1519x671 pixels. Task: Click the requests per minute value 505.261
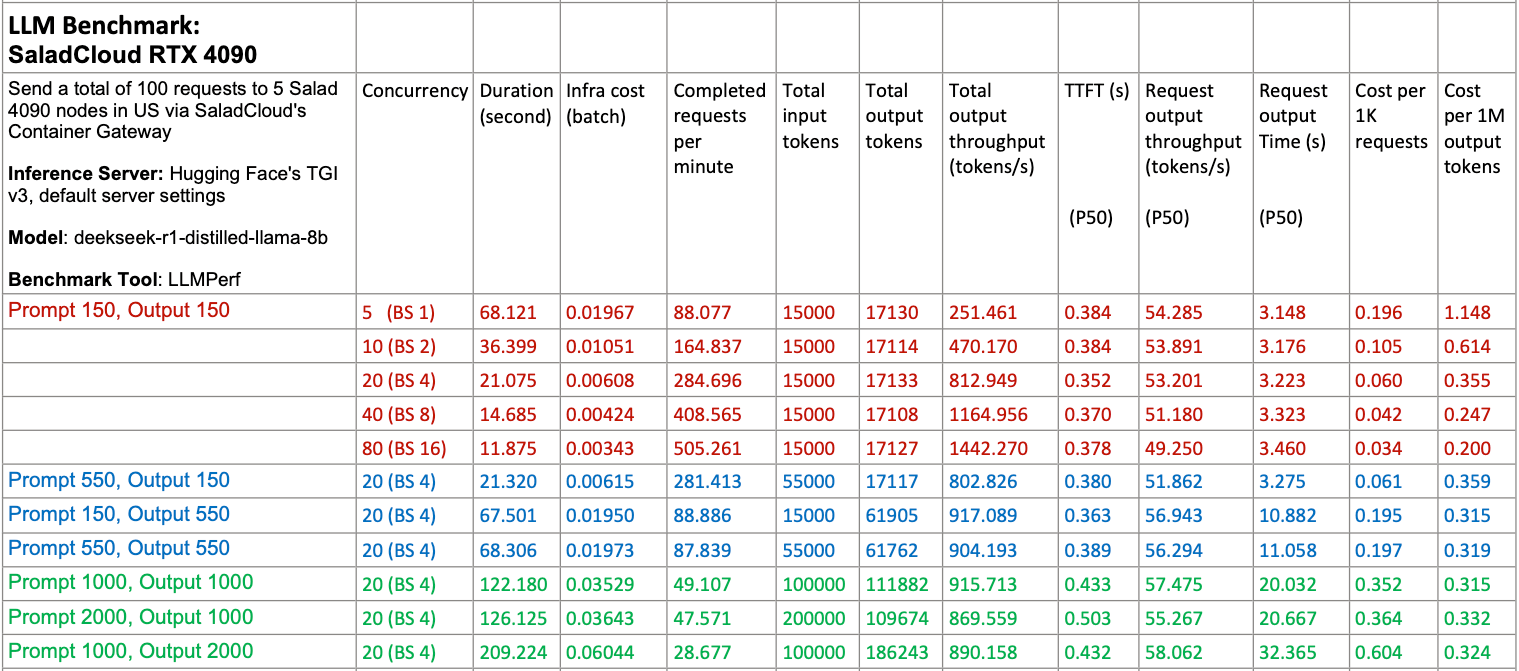(708, 449)
